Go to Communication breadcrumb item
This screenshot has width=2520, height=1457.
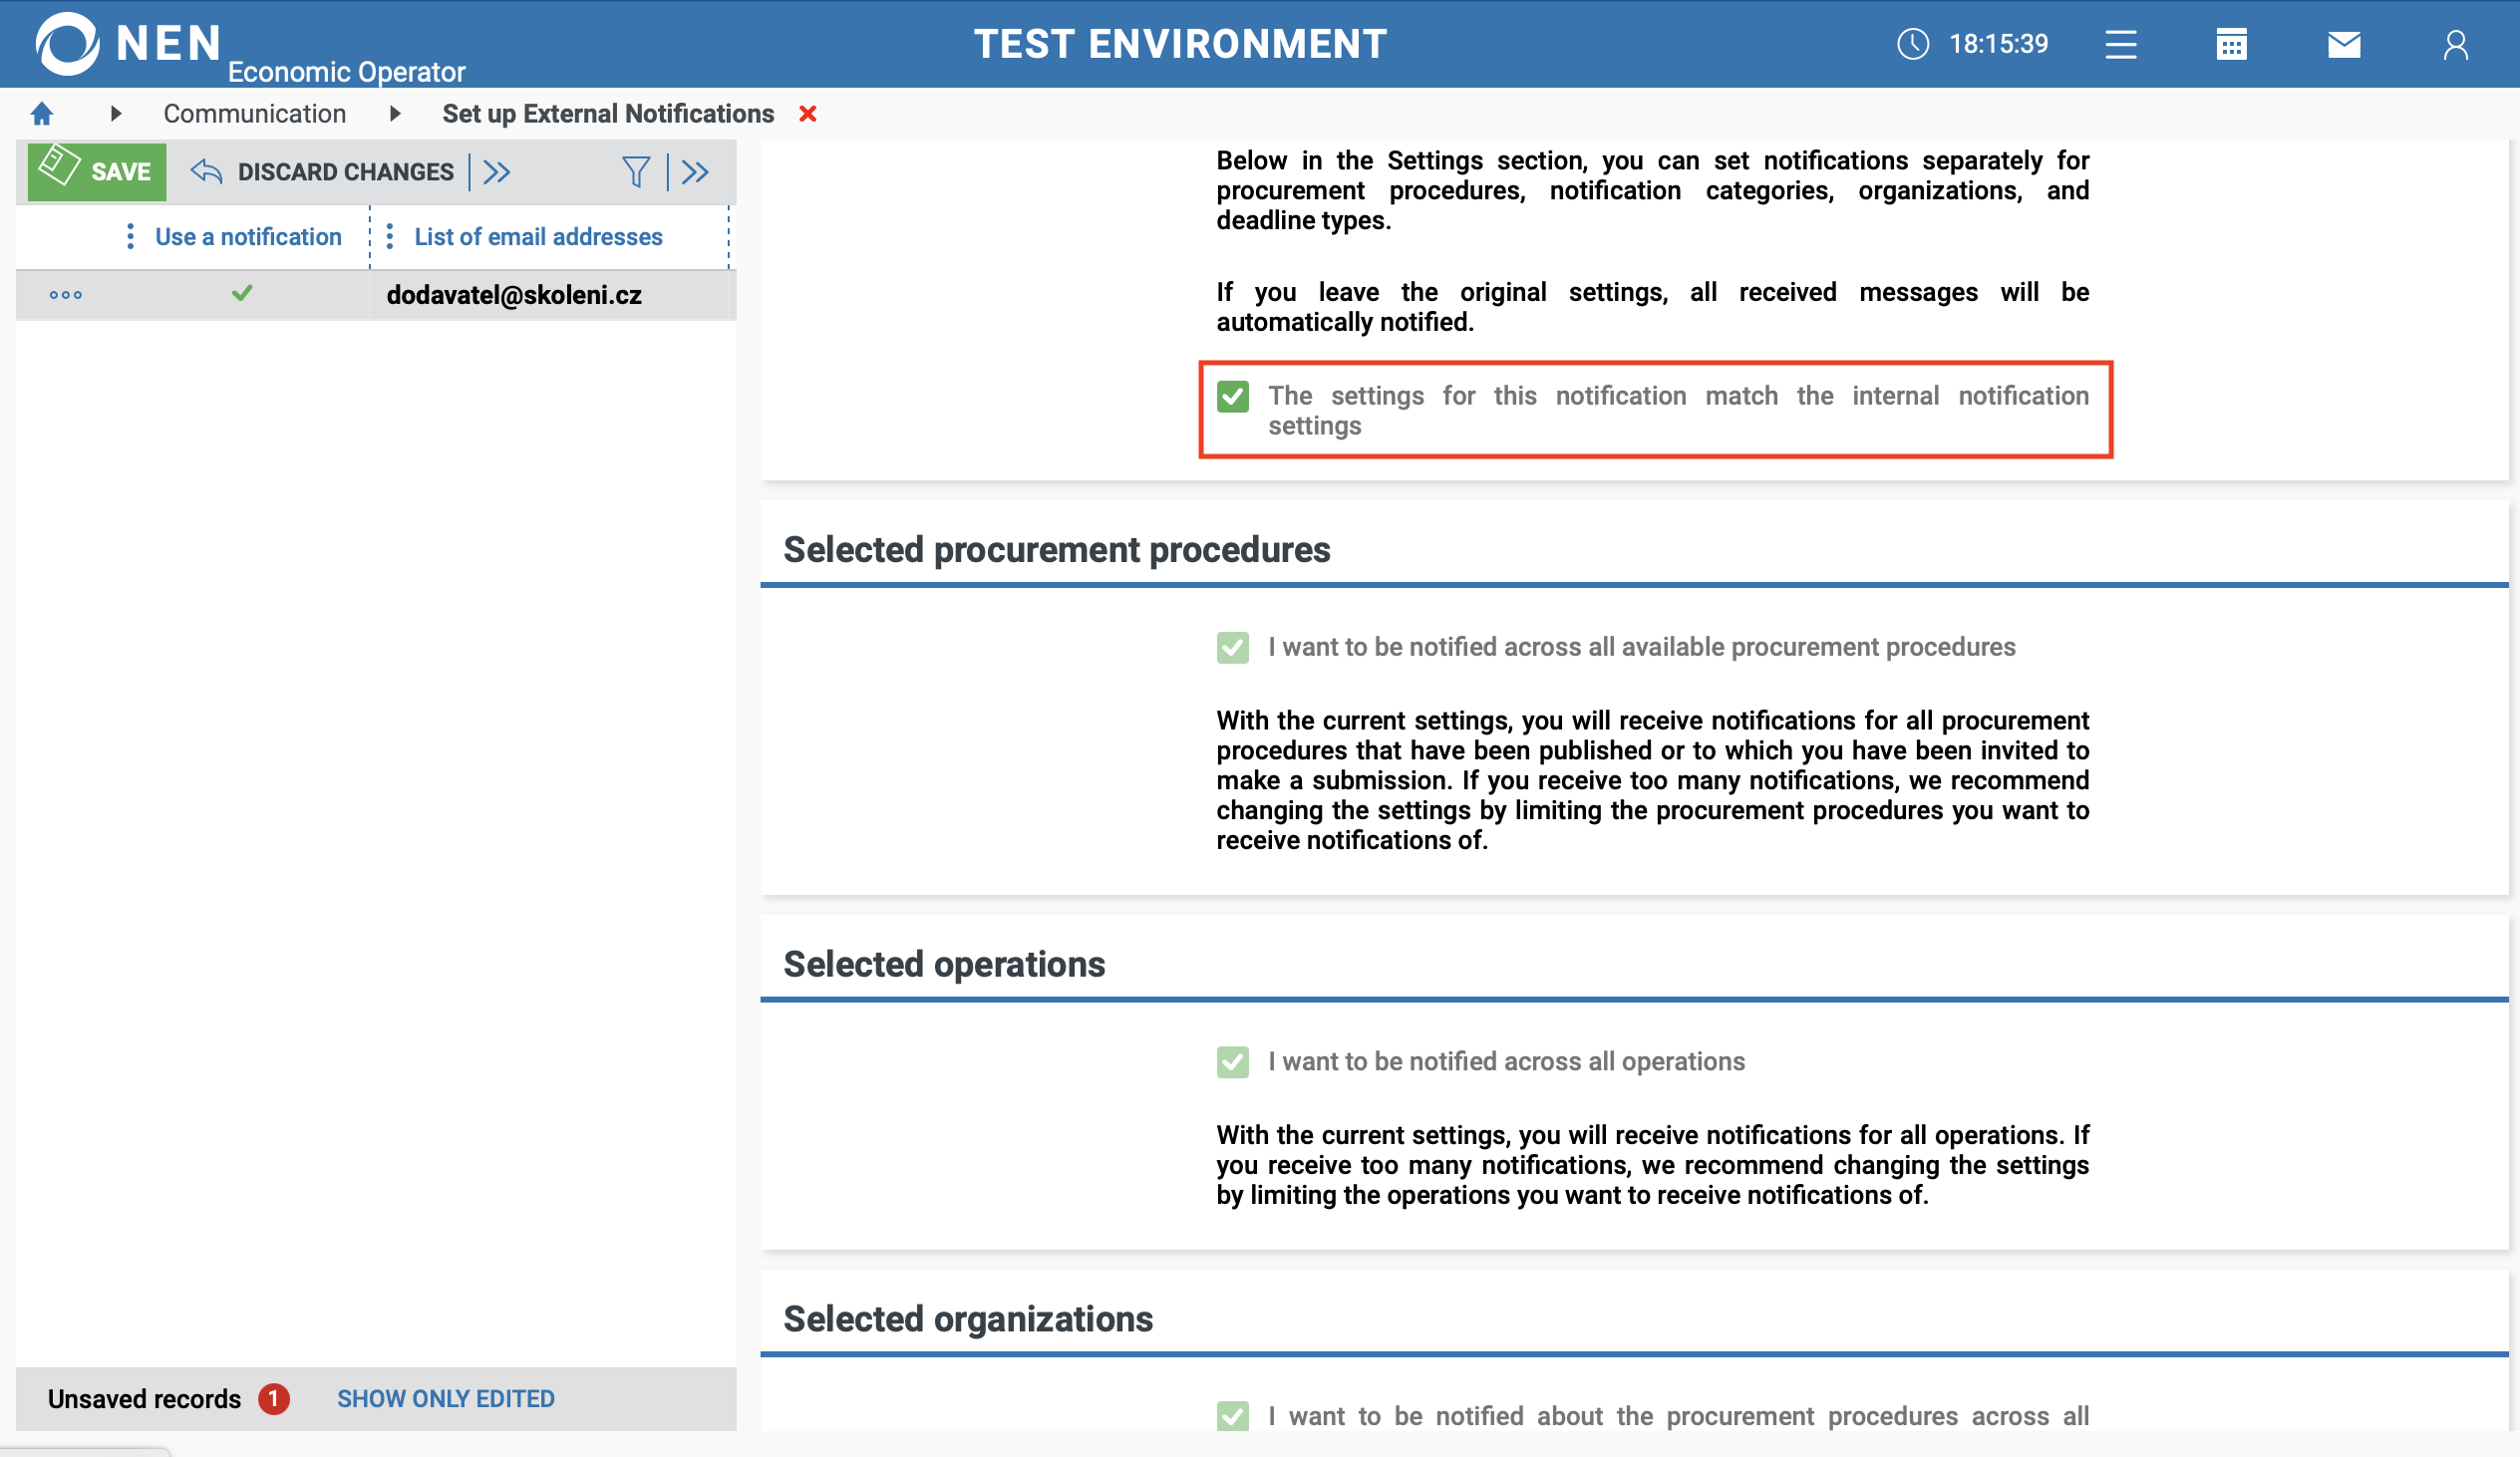coord(255,114)
